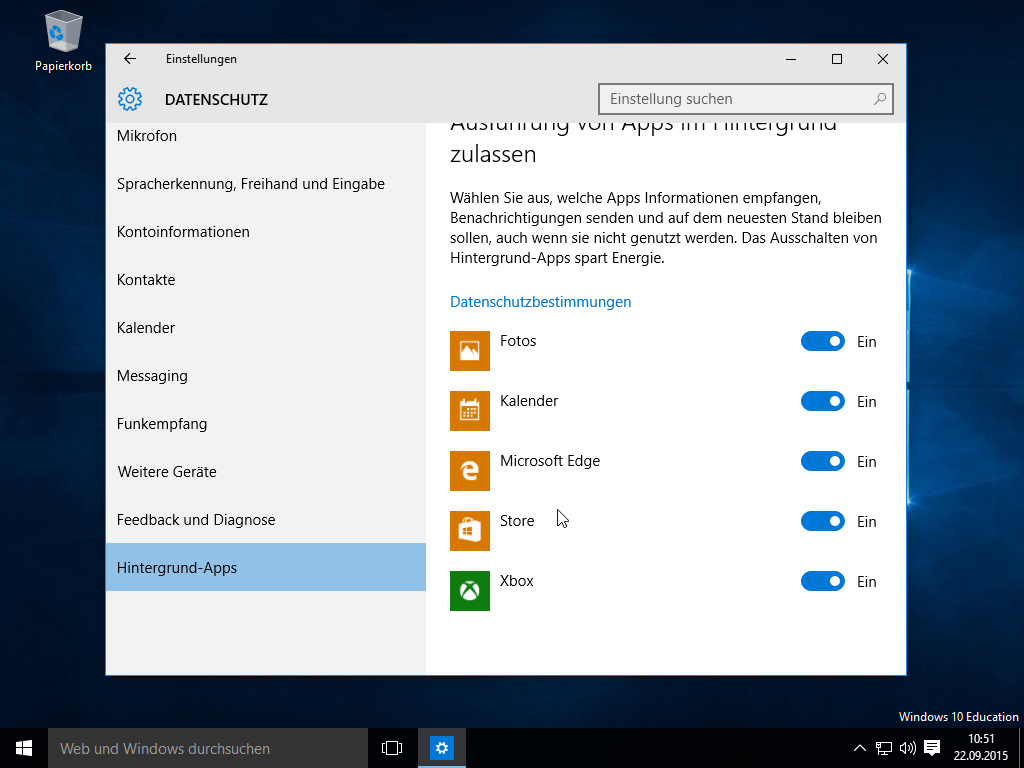
Task: Click the Fotos app name label
Action: [x=518, y=341]
